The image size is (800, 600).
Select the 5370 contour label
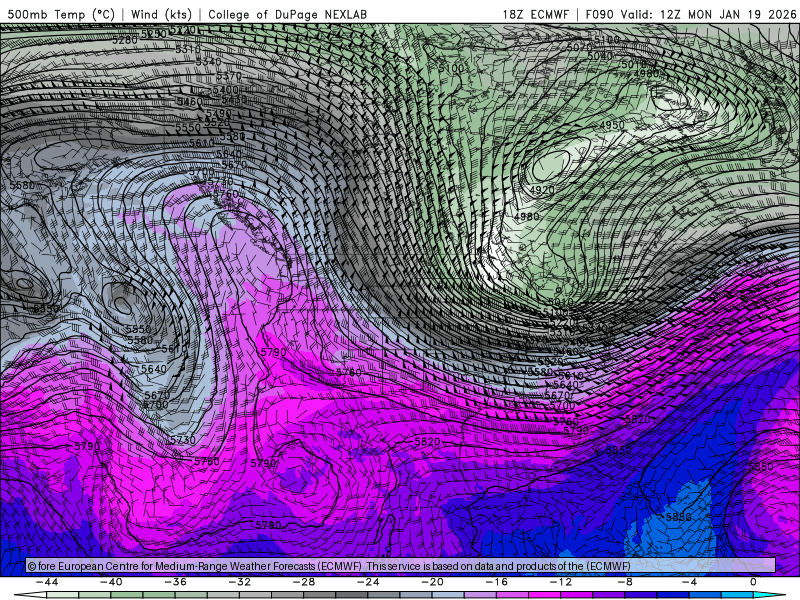pos(229,76)
